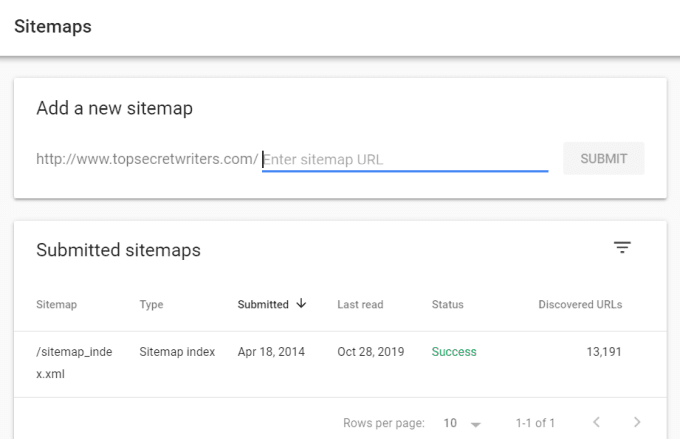Click the Status column header
Image resolution: width=680 pixels, height=439 pixels.
[447, 305]
